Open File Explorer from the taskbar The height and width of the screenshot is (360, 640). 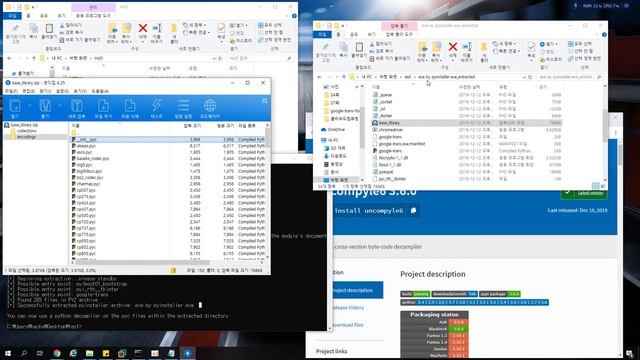point(89,353)
